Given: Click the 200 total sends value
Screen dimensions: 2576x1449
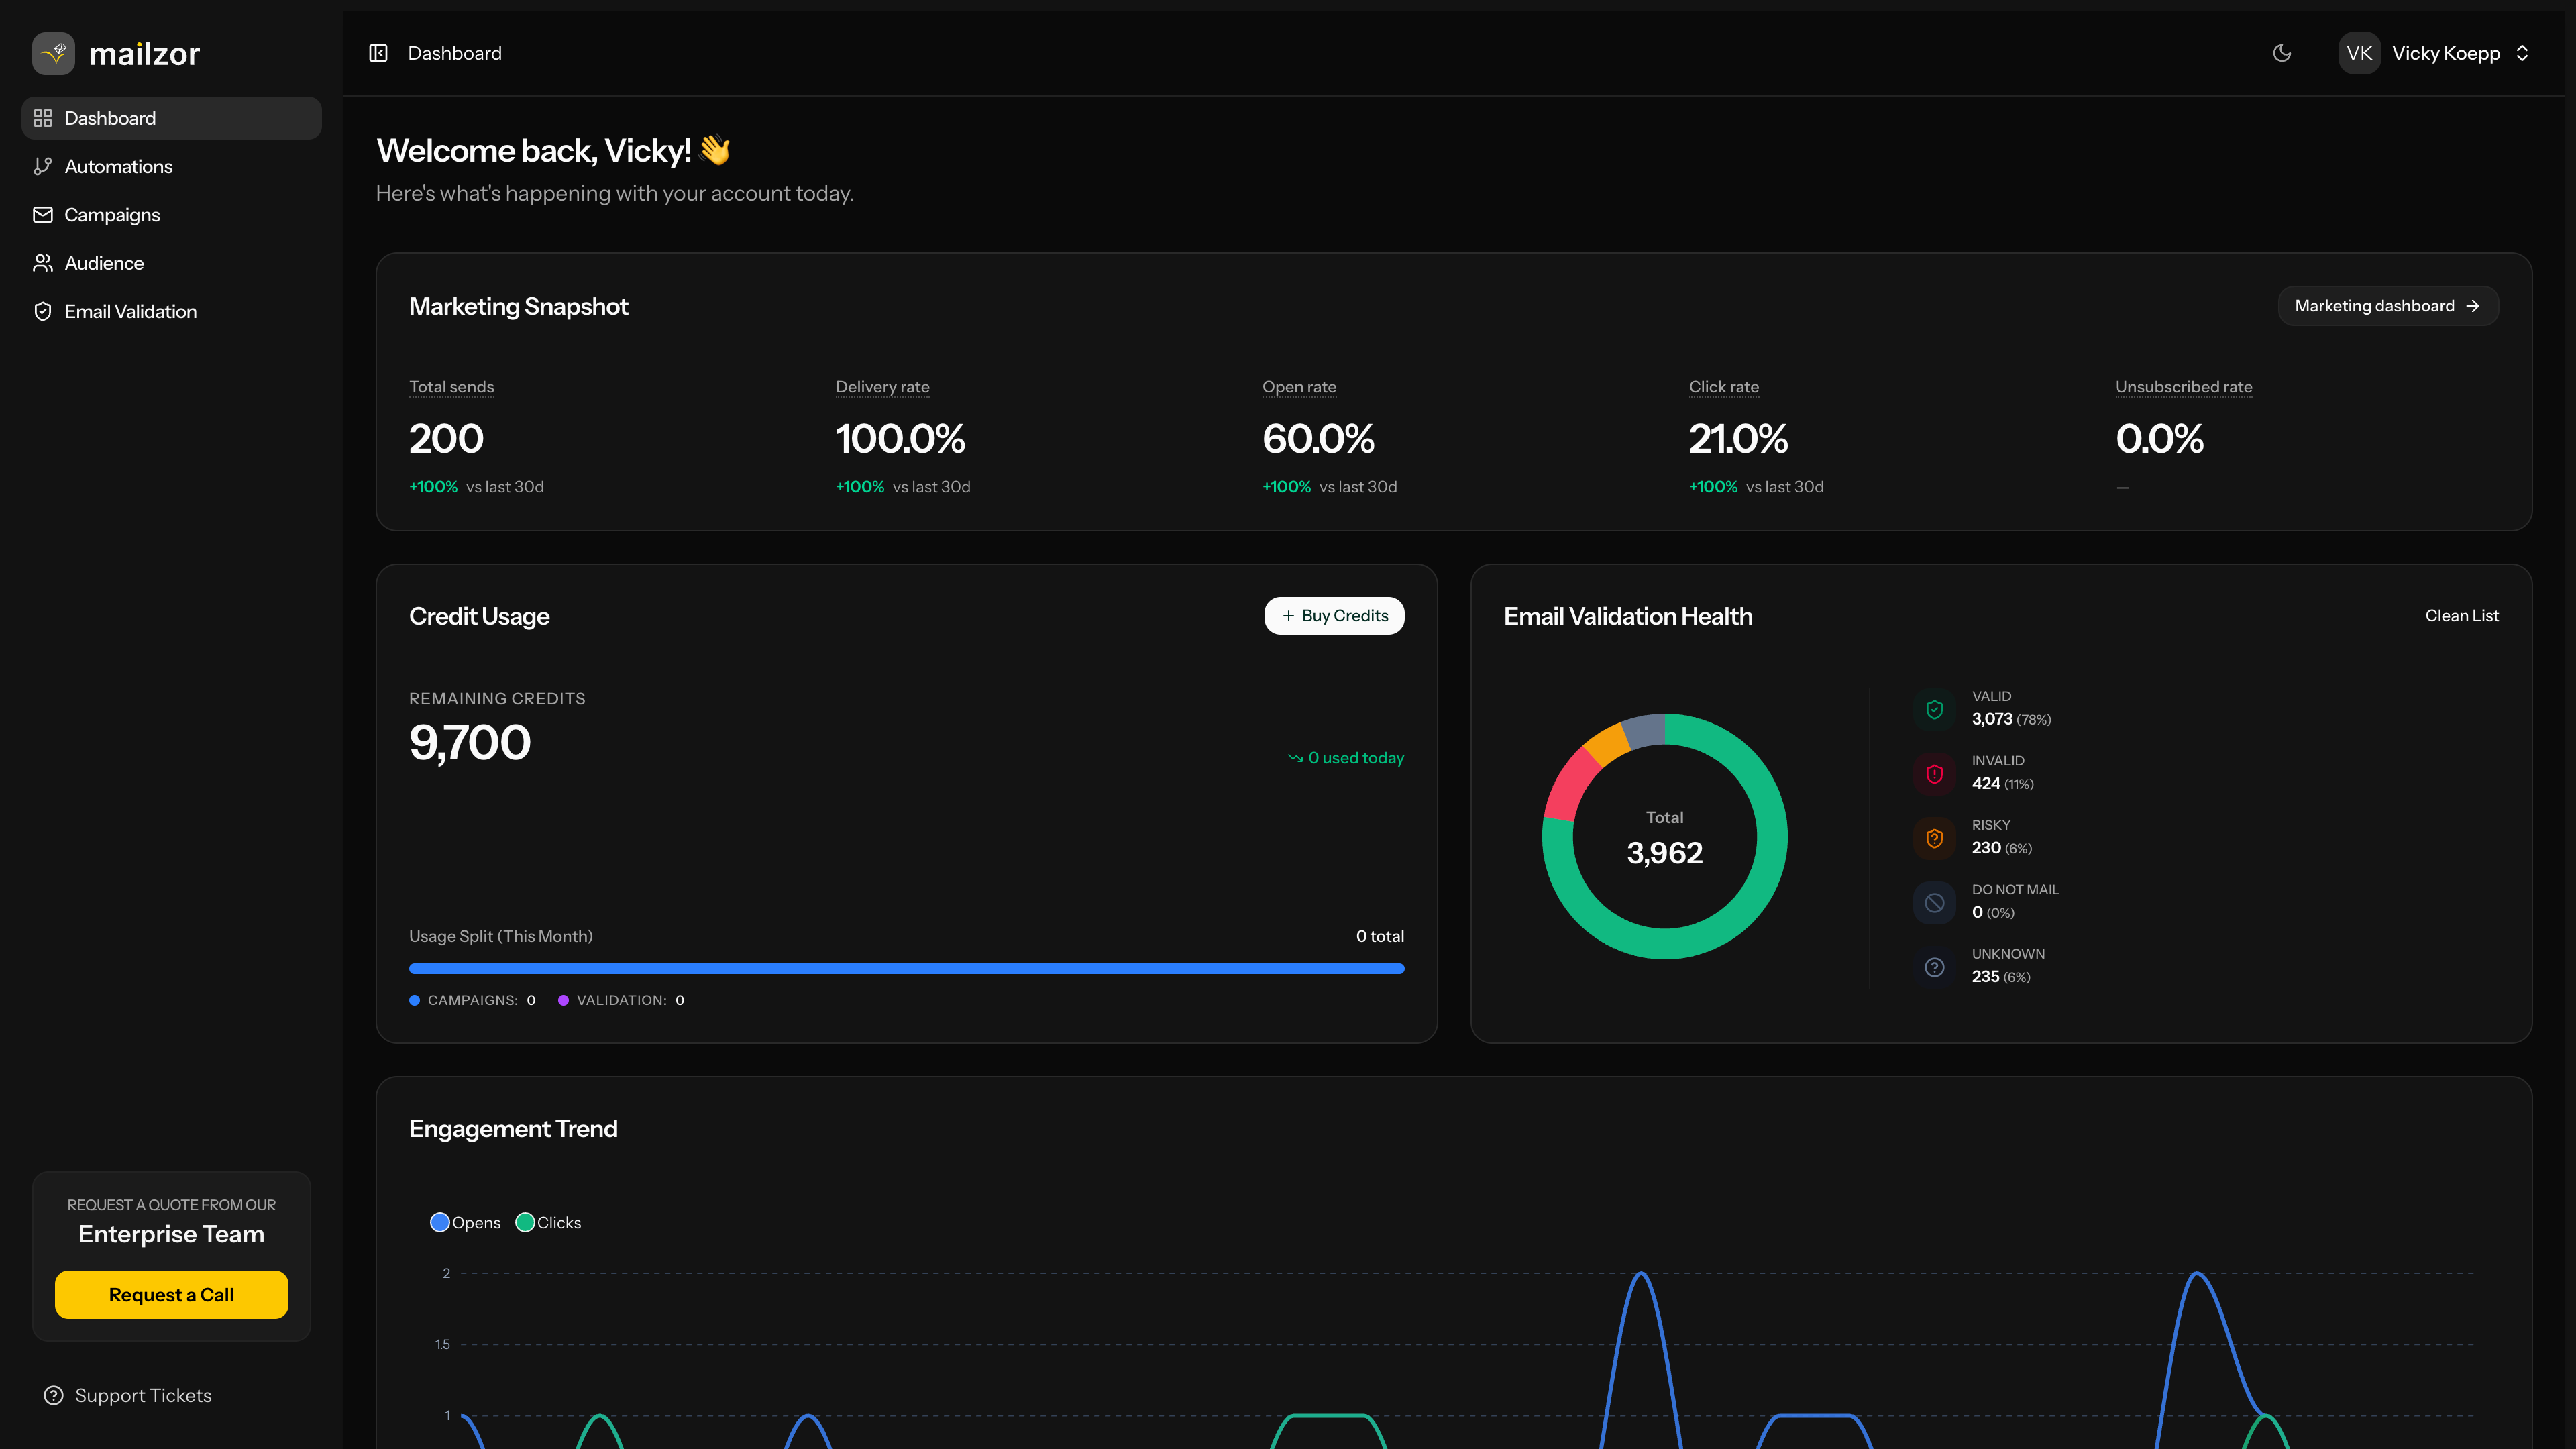Looking at the screenshot, I should pos(446,439).
